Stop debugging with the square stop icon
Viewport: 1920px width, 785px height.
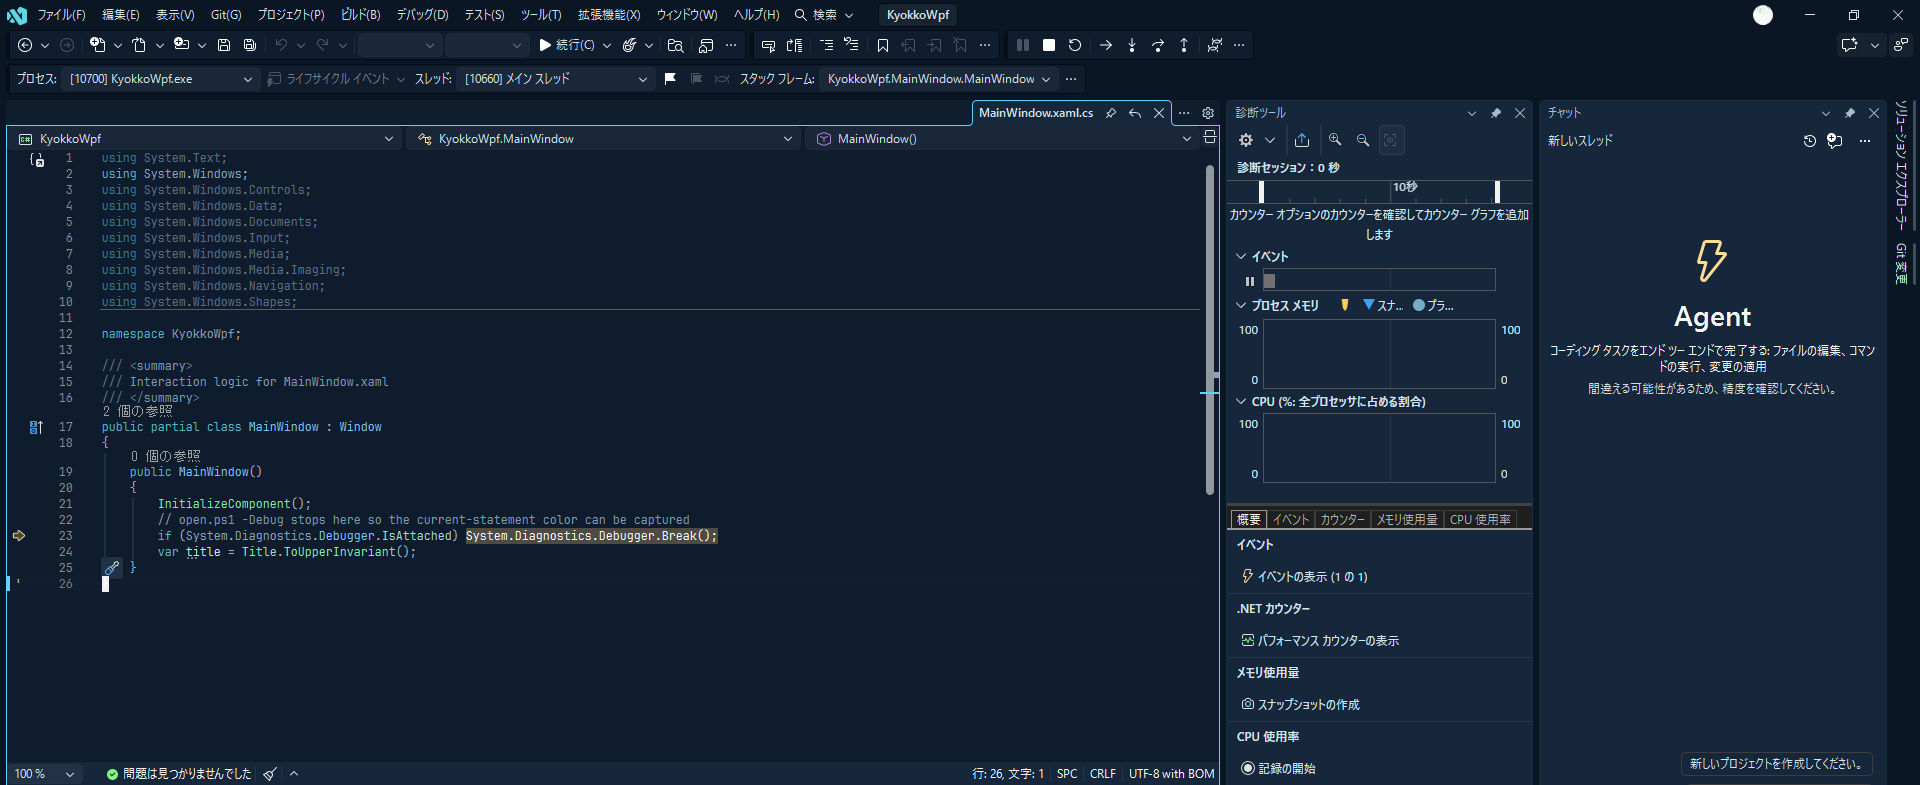(1049, 45)
